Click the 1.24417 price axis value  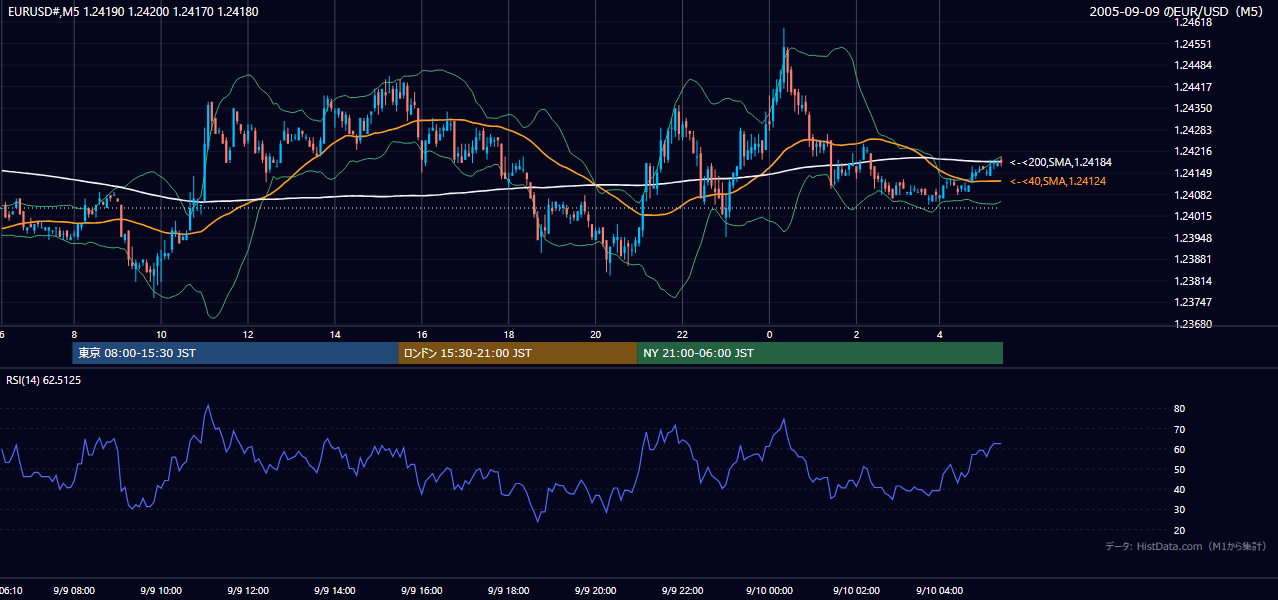[x=1192, y=87]
